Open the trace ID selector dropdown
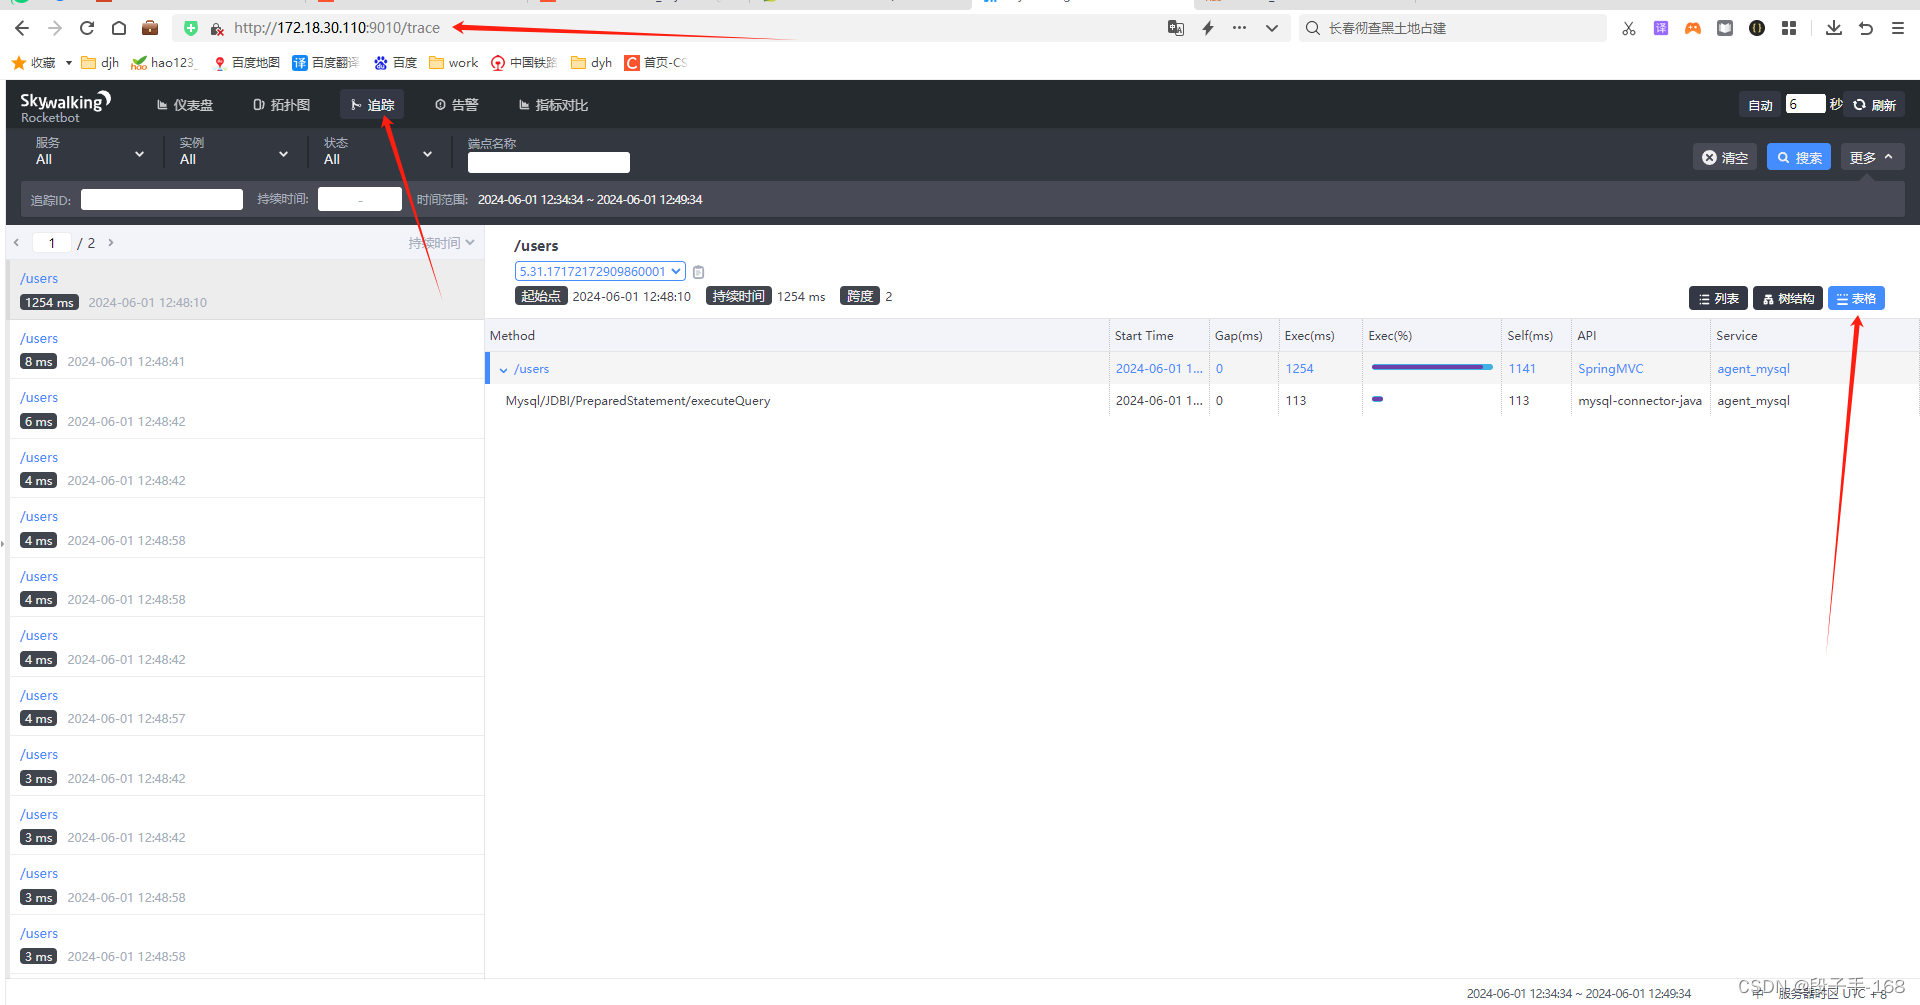The height and width of the screenshot is (1005, 1920). (x=600, y=271)
